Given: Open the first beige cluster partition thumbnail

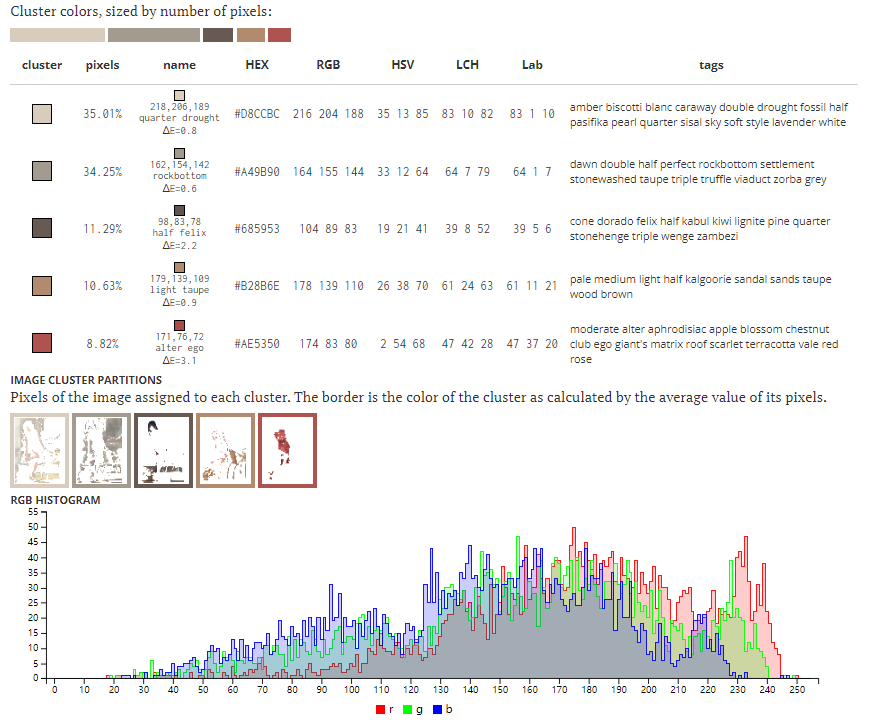Looking at the screenshot, I should click(x=39, y=450).
